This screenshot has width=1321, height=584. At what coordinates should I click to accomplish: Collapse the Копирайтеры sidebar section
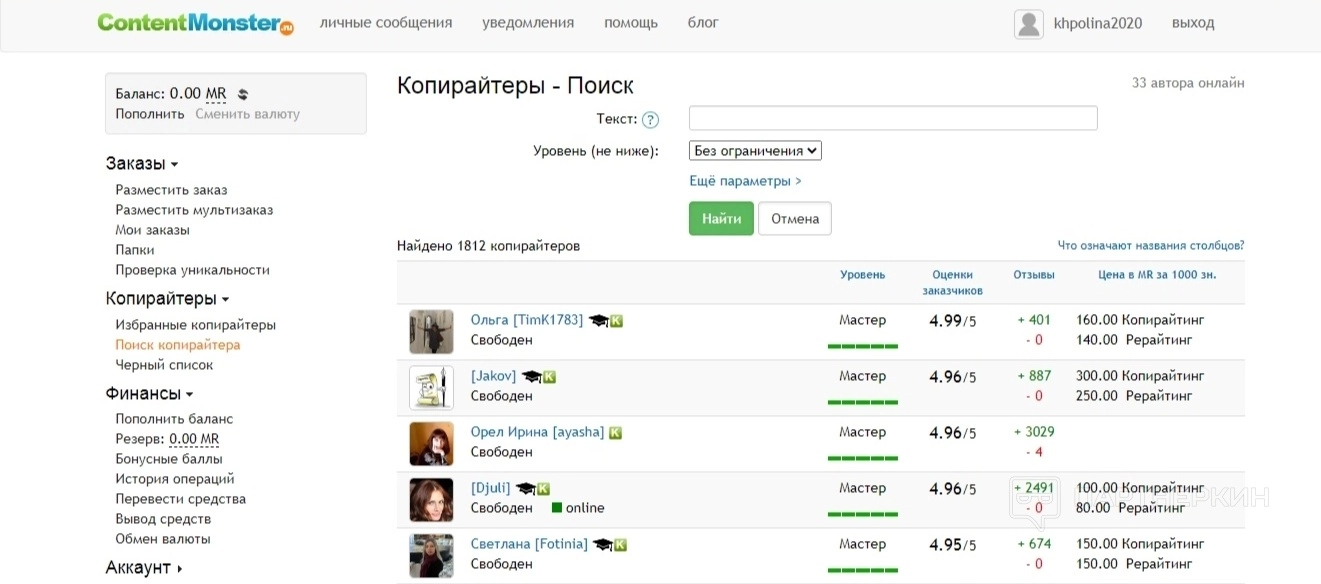pos(167,299)
